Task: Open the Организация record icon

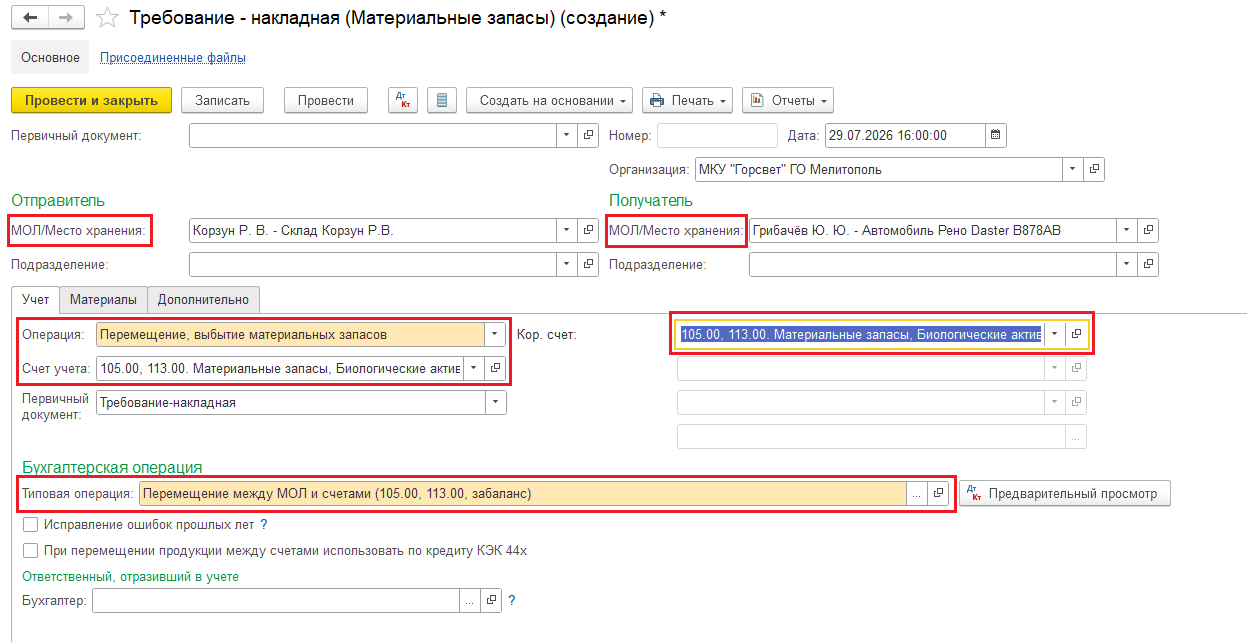Action: tap(1095, 169)
